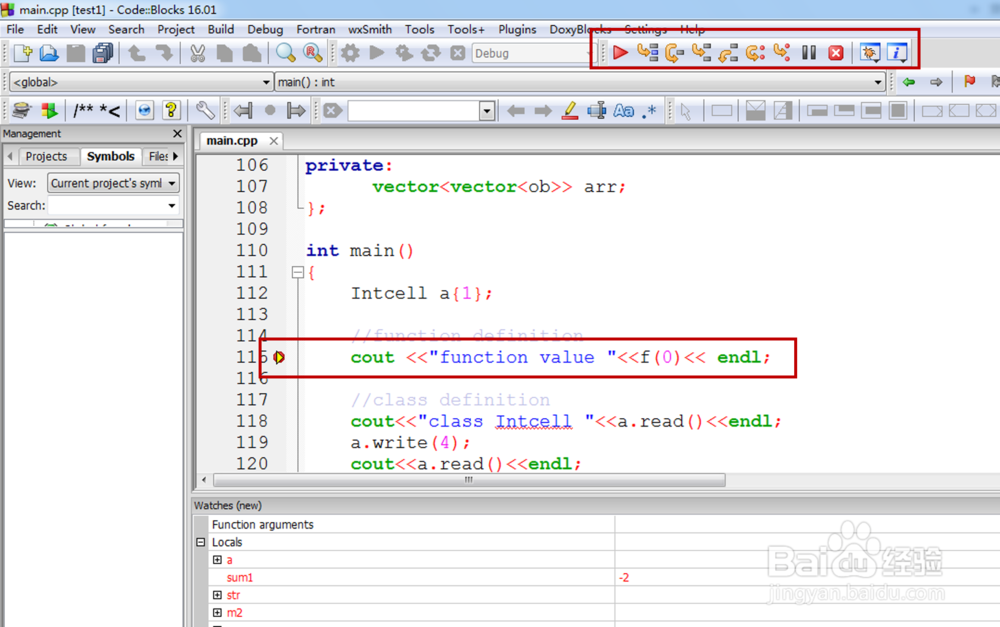Pause the debugger with Break icon
Viewport: 1000px width, 627px height.
809,52
